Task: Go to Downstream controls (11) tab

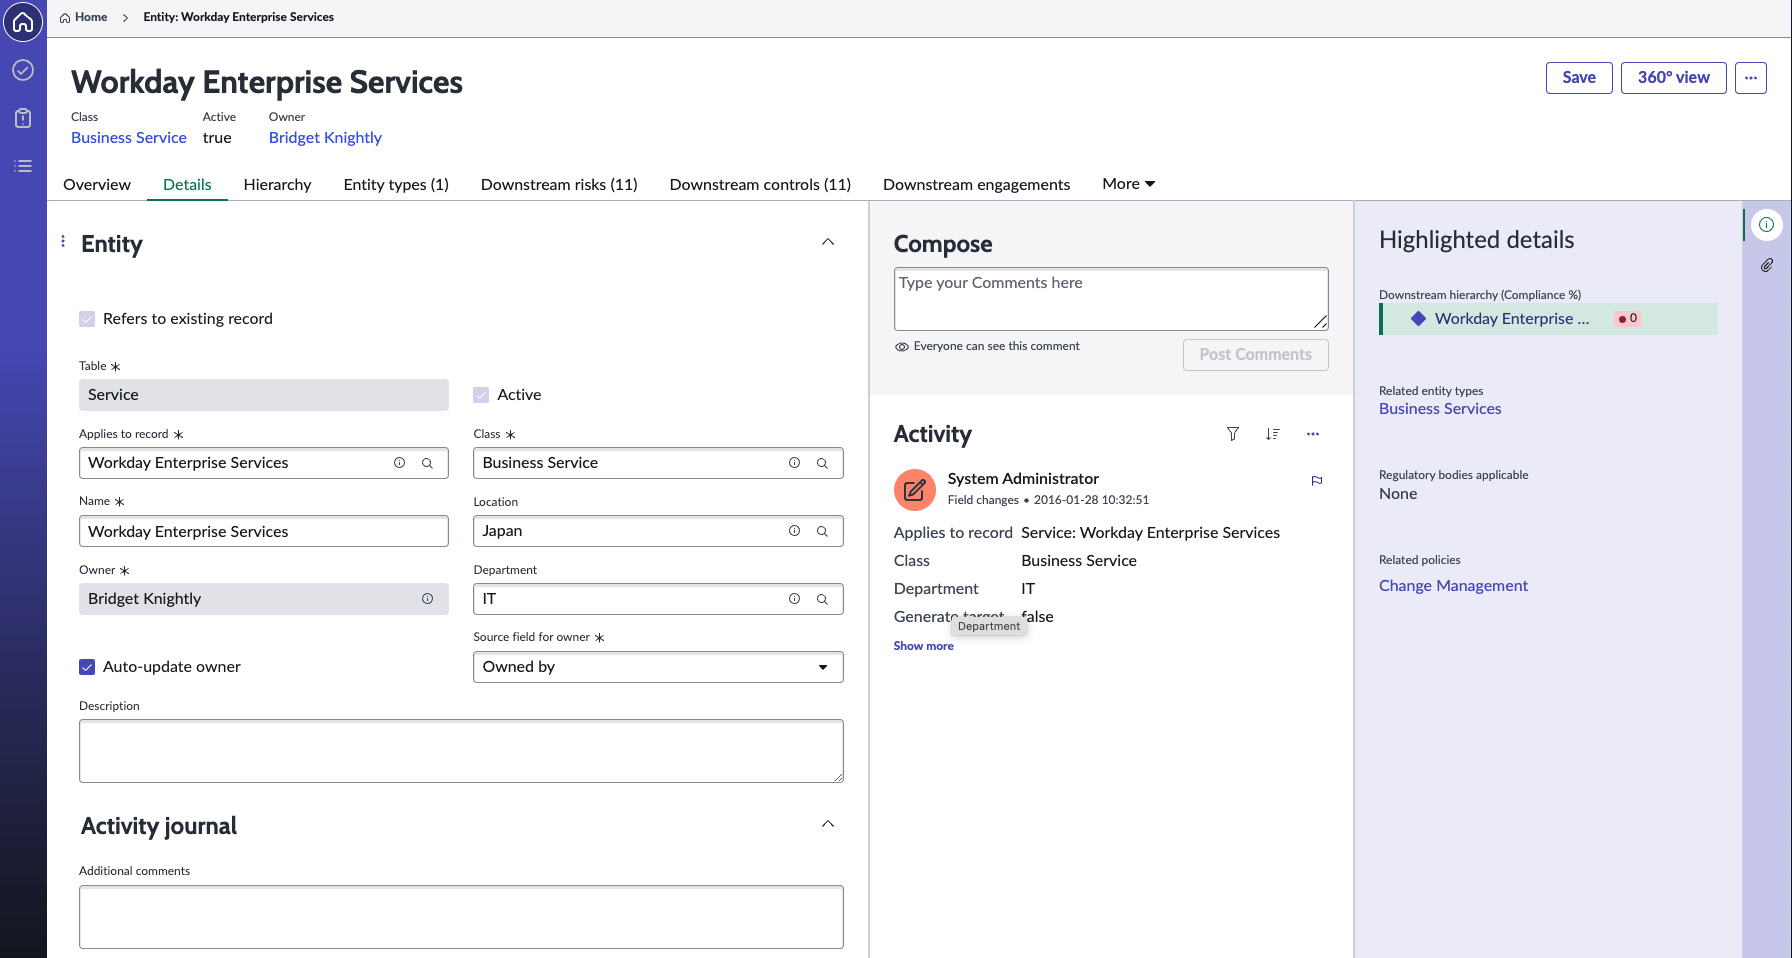Action: pyautogui.click(x=760, y=185)
